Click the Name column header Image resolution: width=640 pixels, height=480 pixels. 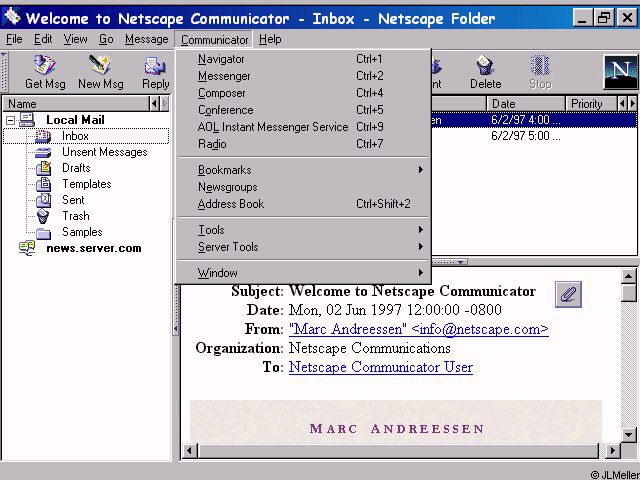76,104
